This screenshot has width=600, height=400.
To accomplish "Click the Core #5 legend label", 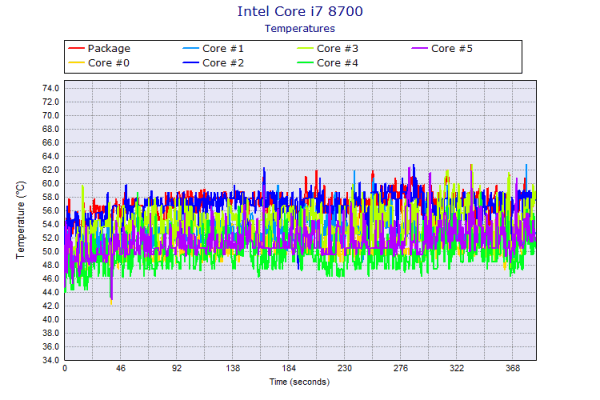I will pyautogui.click(x=452, y=49).
